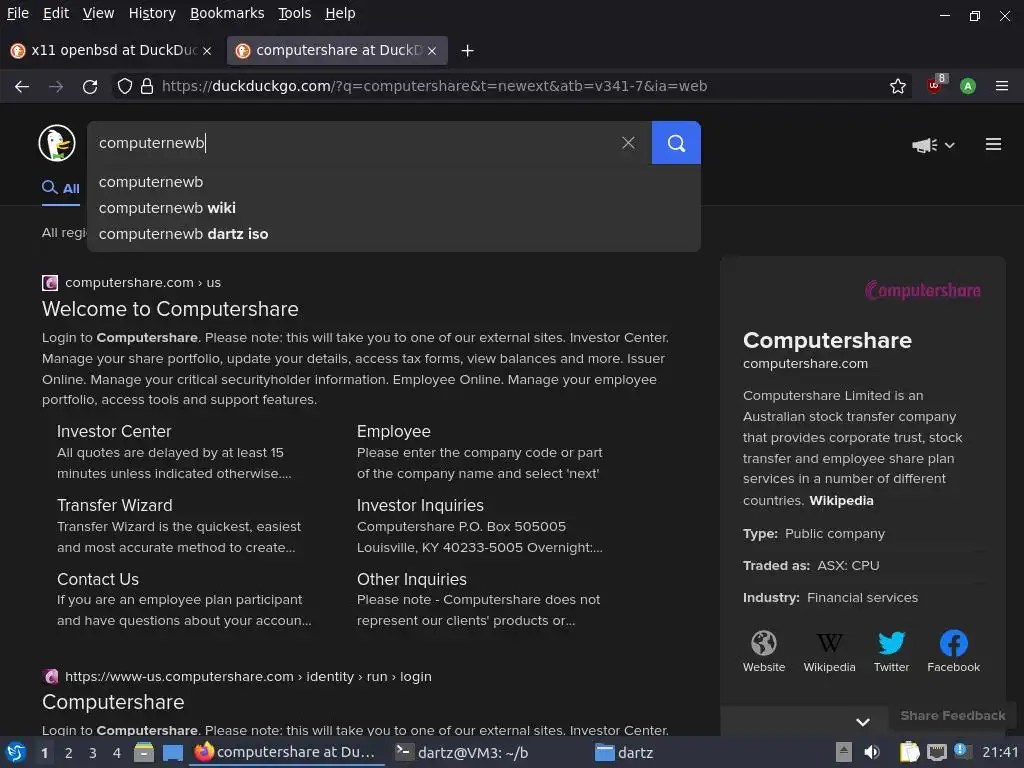Open the Bookmarks menu
1024x768 pixels.
pos(227,13)
